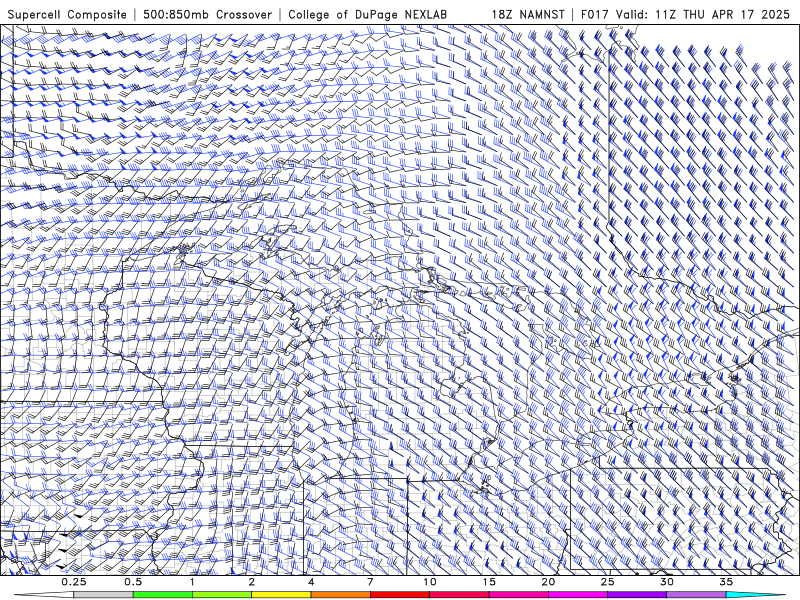The height and width of the screenshot is (600, 800).
Task: Click the 20 value on the color scale
Action: [x=548, y=582]
